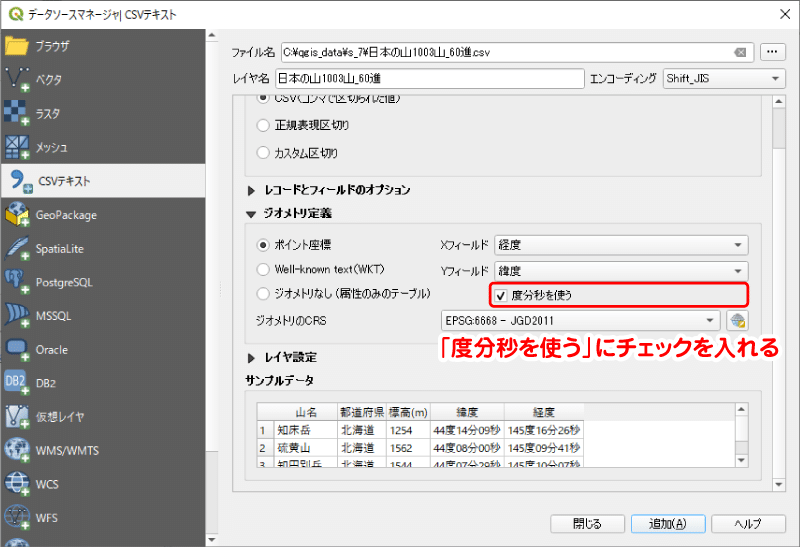Image resolution: width=800 pixels, height=547 pixels.
Task: Clear the file name field
Action: [740, 52]
